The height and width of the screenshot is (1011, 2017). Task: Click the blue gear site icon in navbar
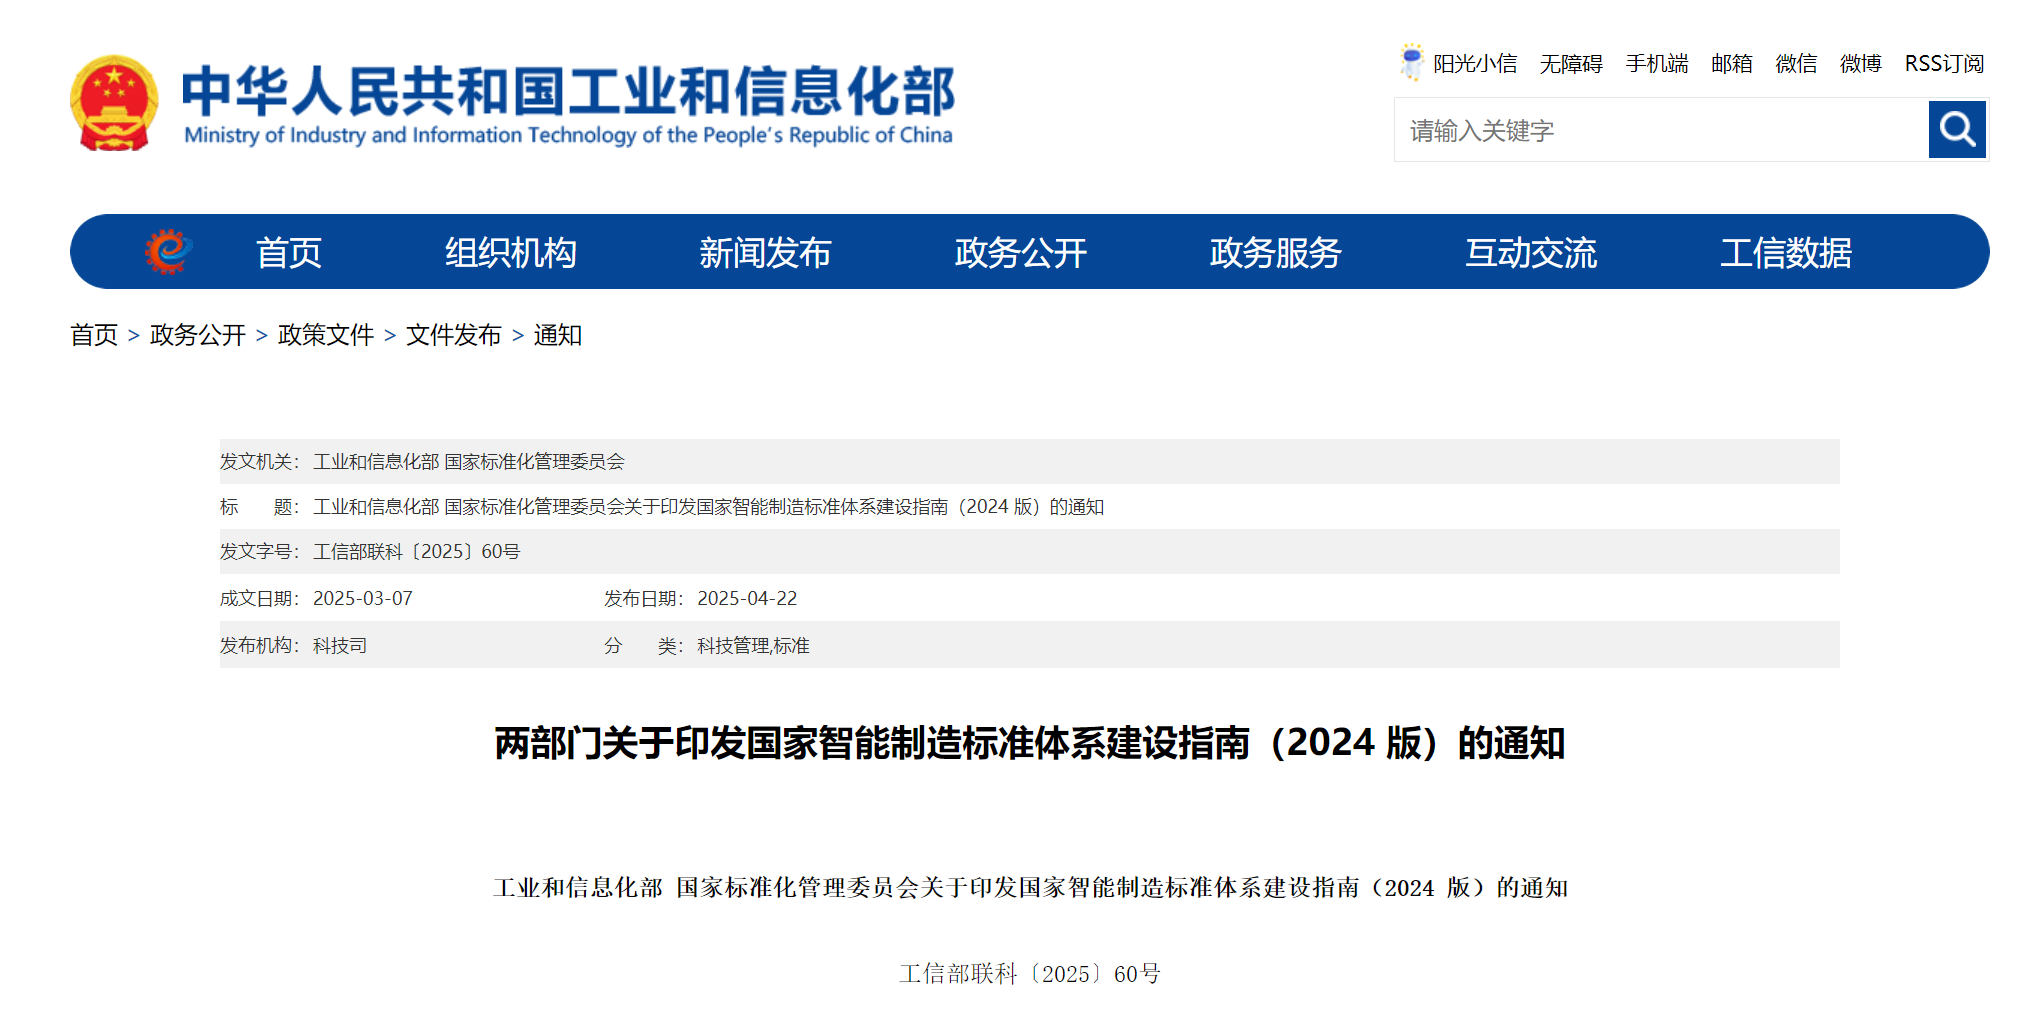point(168,252)
